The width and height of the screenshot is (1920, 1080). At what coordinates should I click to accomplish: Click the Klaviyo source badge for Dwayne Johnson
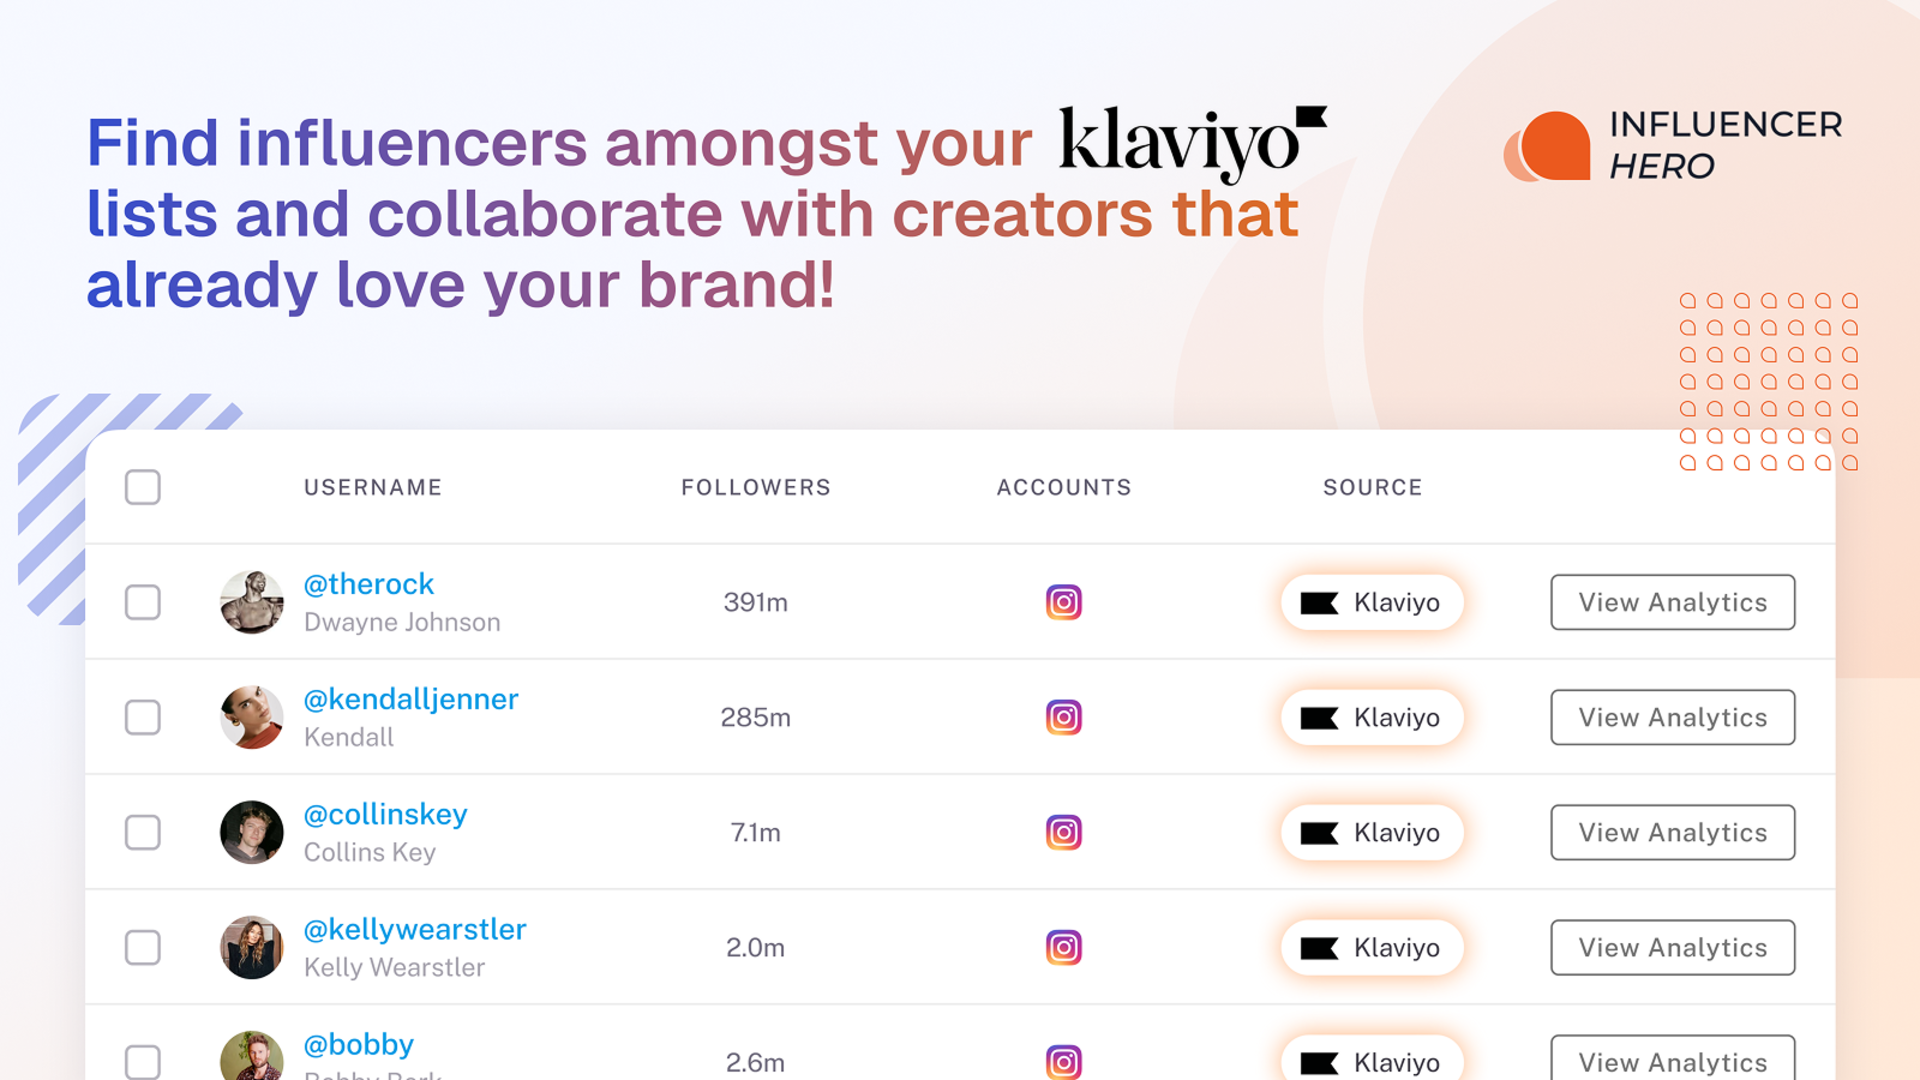[x=1372, y=602]
